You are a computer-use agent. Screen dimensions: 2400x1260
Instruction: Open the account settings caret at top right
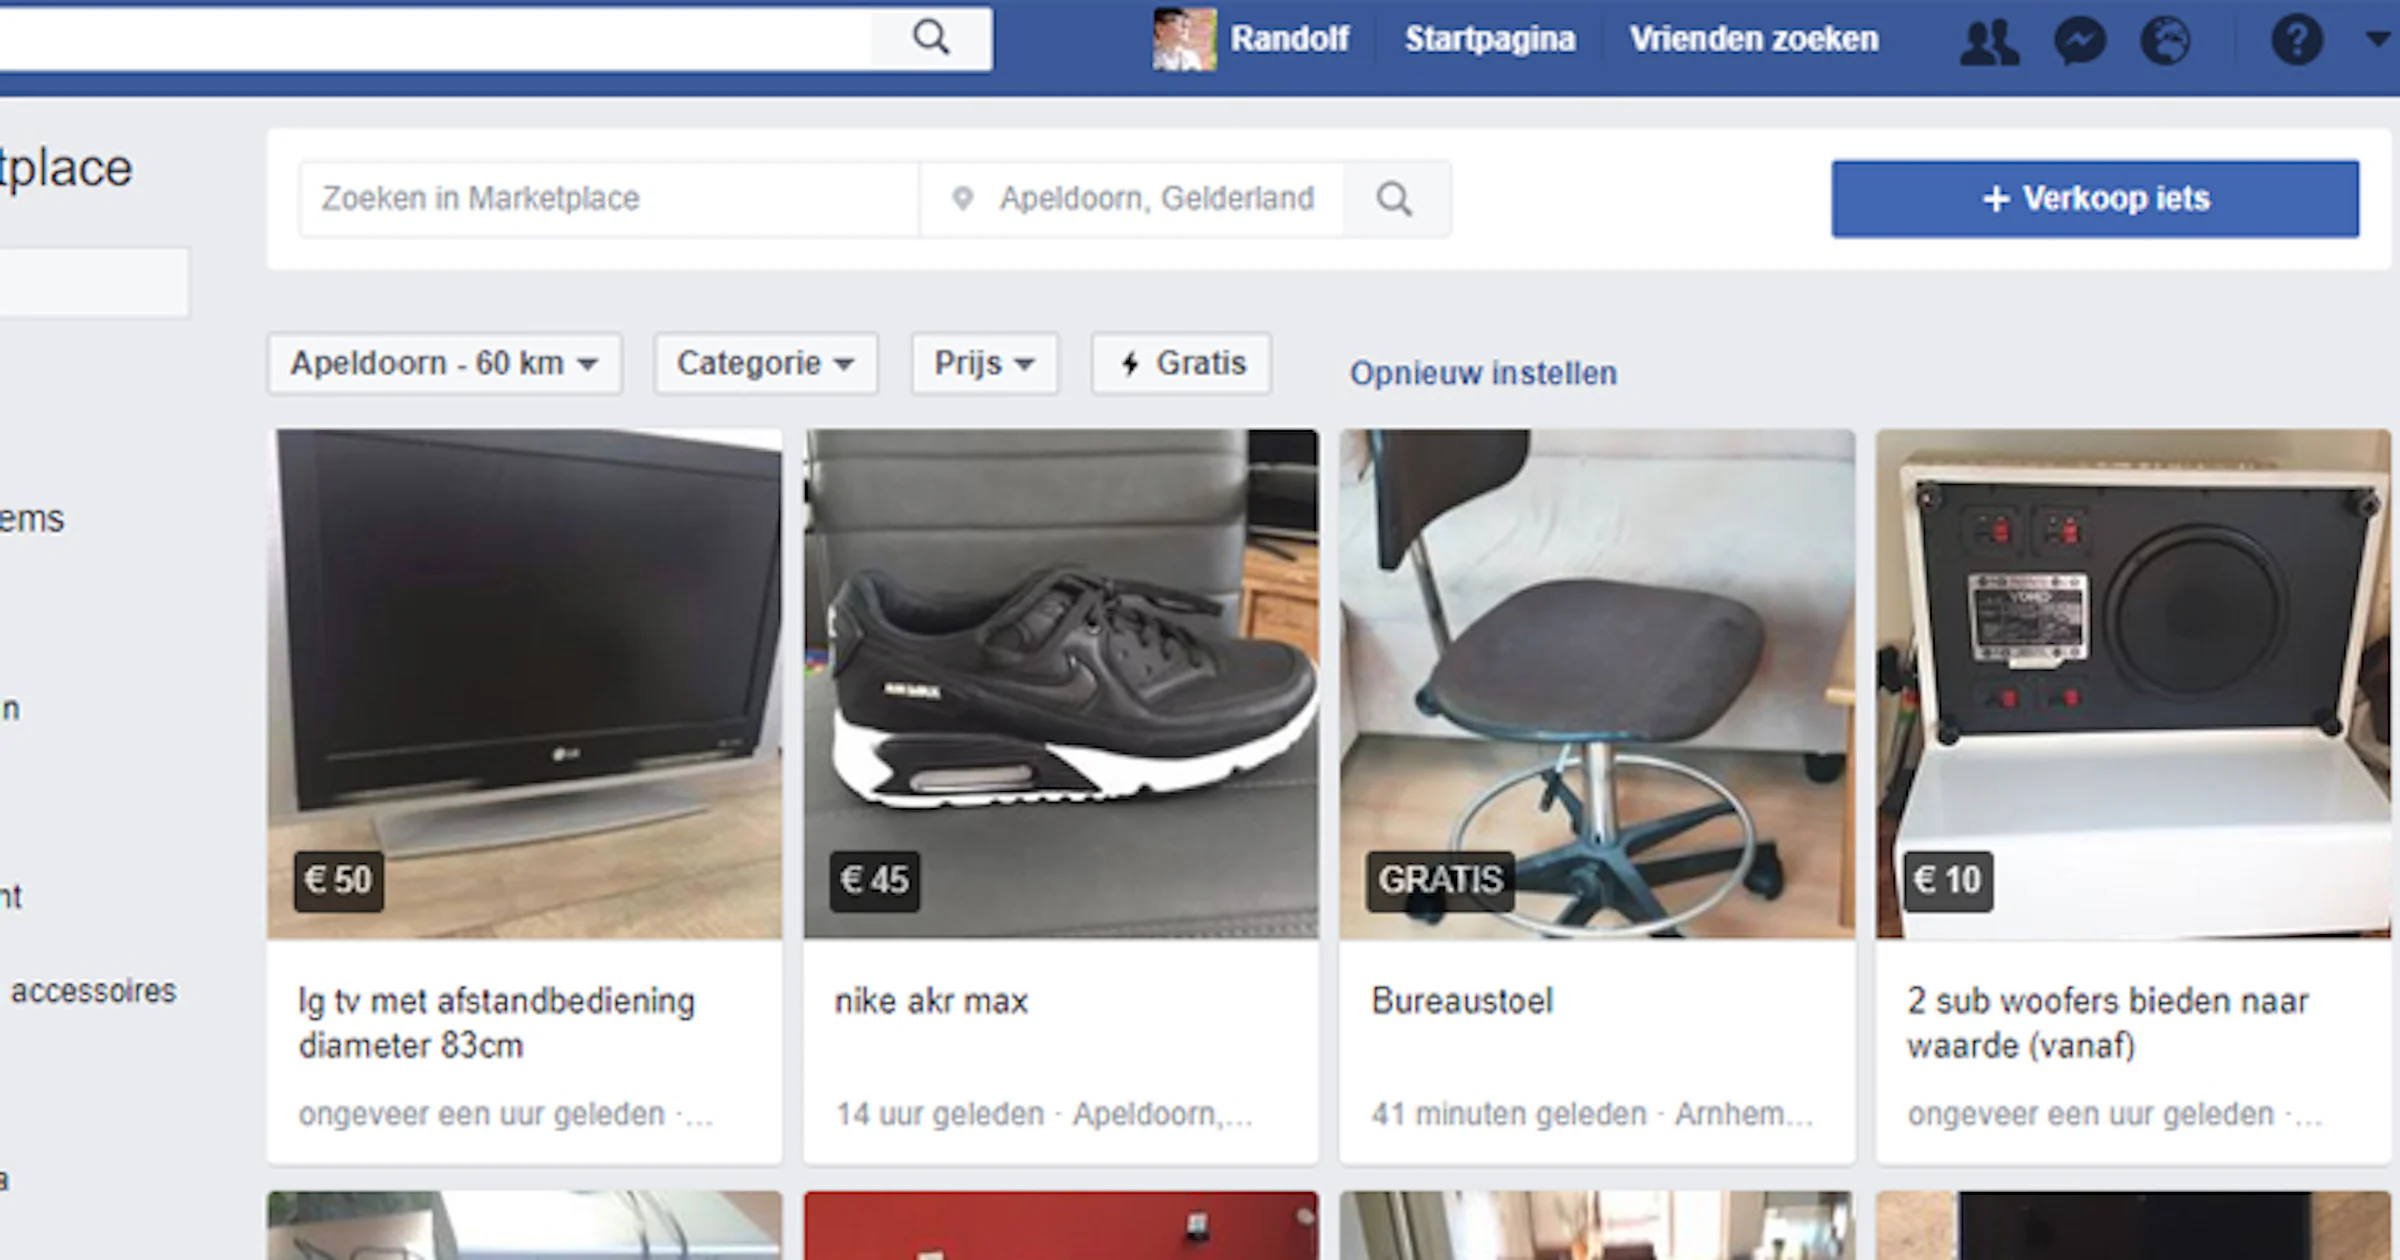tap(2376, 40)
